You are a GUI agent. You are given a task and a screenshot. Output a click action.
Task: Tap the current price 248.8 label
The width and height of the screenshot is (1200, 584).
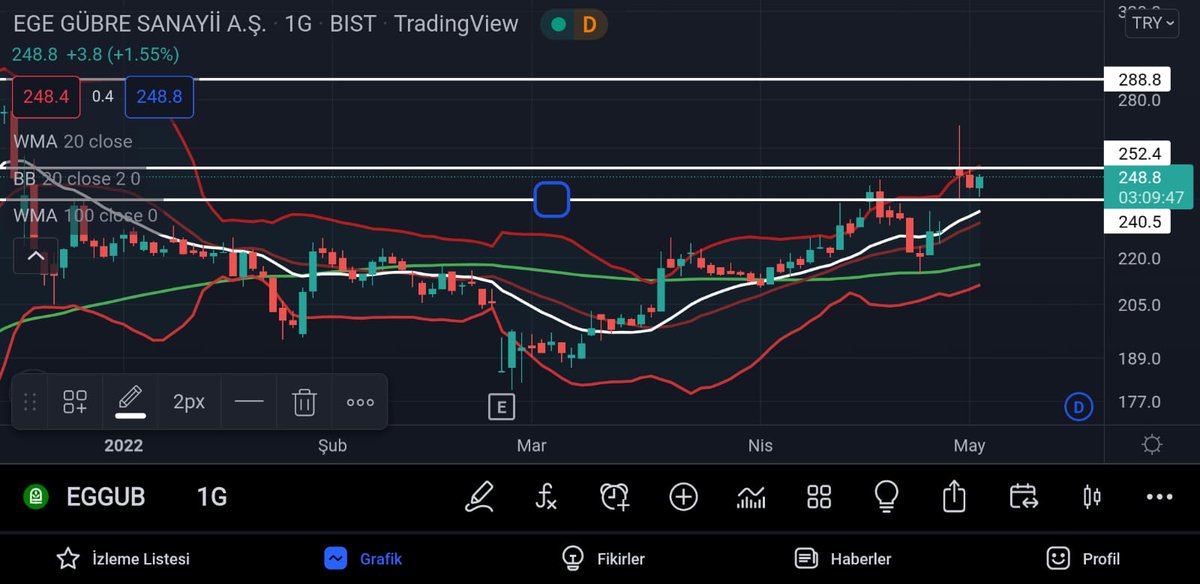point(1150,187)
